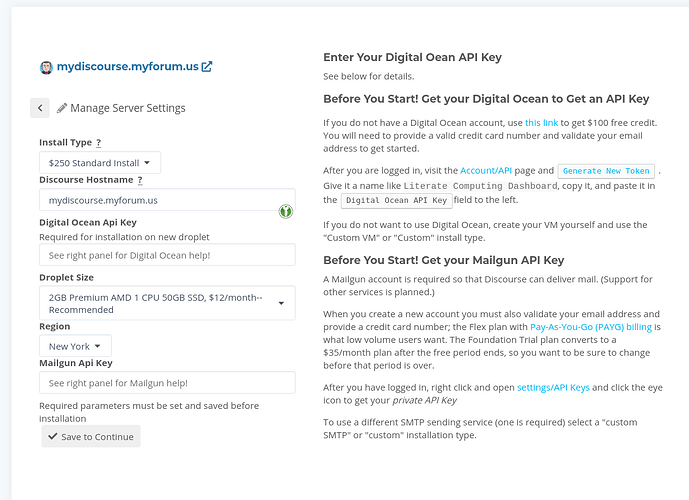The width and height of the screenshot is (689, 500).
Task: Click 'Manage Server Settings' heading text
Action: pos(128,108)
